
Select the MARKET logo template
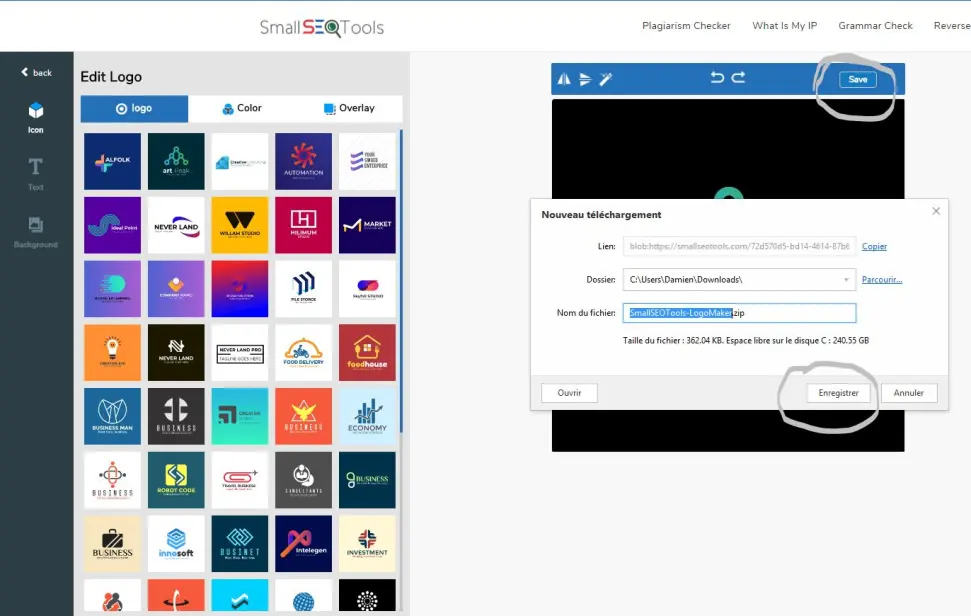[x=367, y=225]
